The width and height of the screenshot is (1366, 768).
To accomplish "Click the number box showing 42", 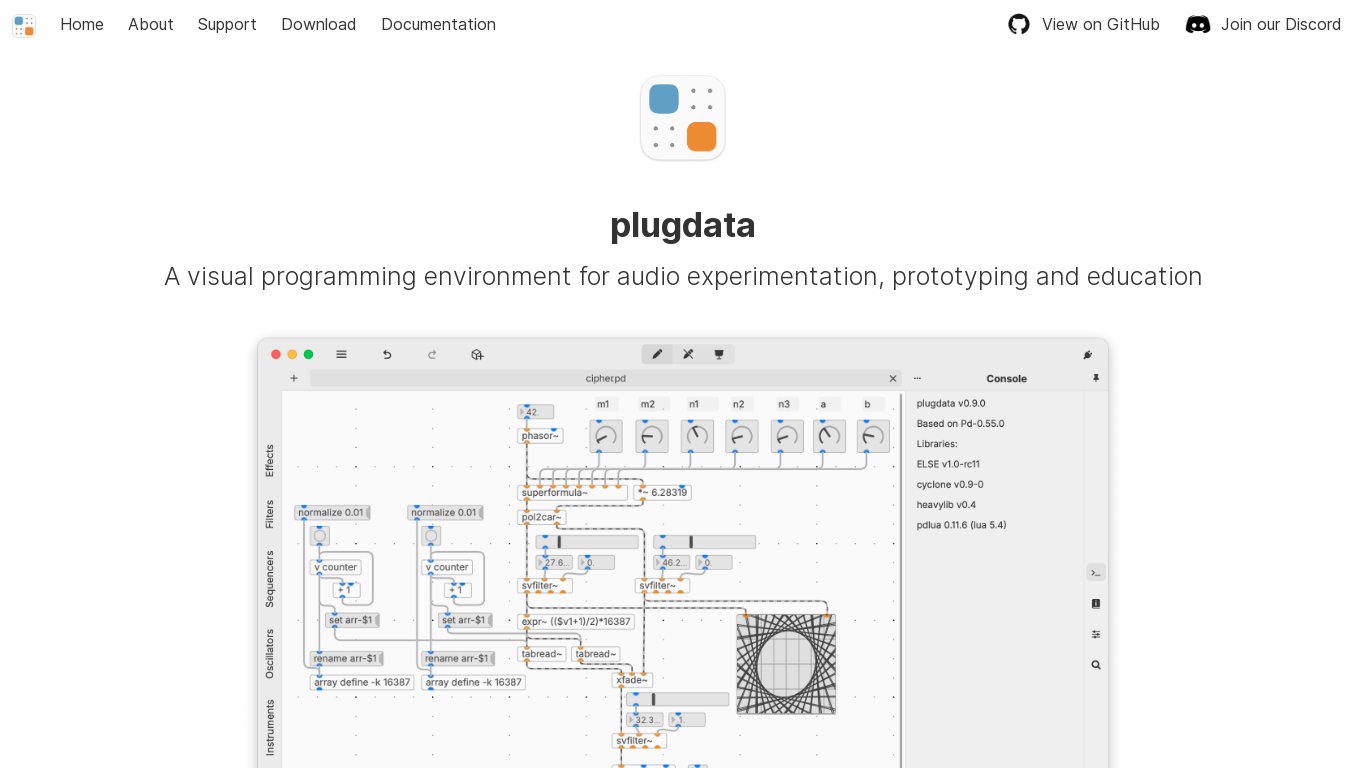I will [x=536, y=412].
